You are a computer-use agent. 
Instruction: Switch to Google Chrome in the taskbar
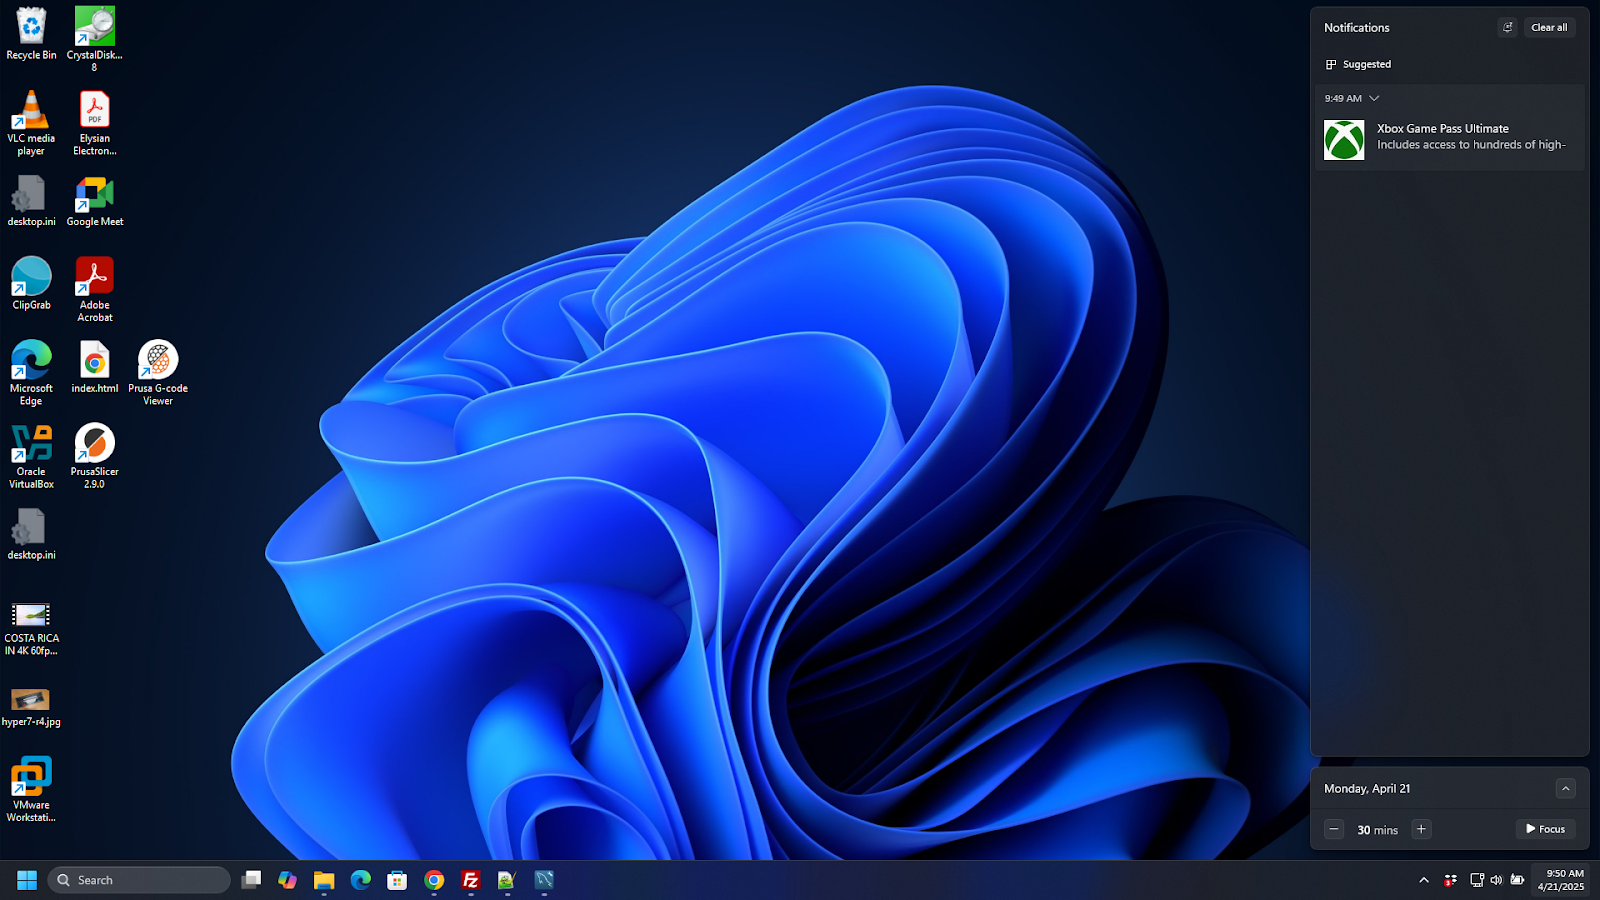click(434, 880)
